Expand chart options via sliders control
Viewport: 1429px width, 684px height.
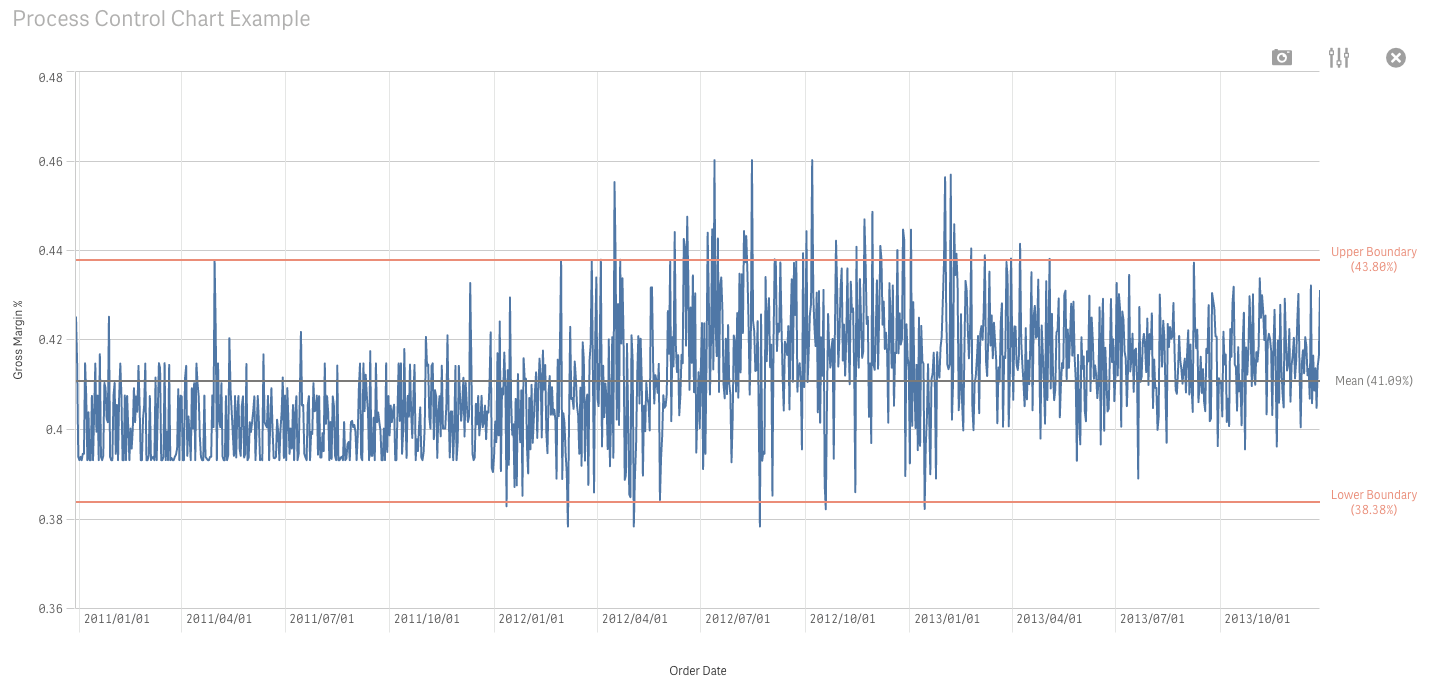click(x=1338, y=57)
